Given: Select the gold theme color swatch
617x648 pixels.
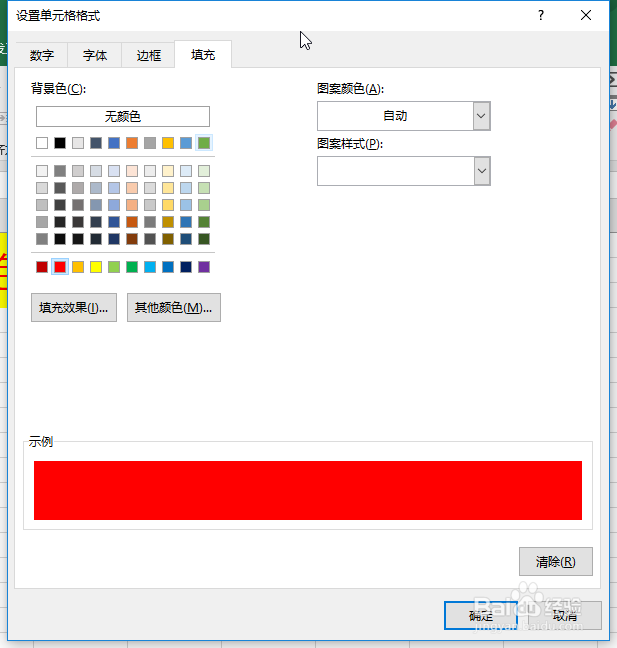Looking at the screenshot, I should pos(168,143).
